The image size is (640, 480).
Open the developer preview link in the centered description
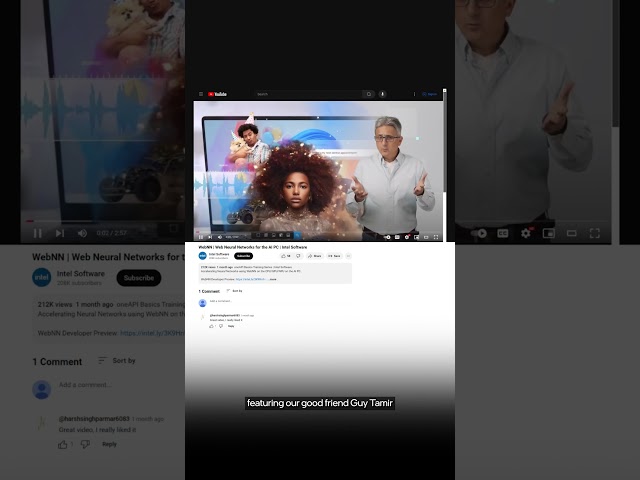[251, 279]
